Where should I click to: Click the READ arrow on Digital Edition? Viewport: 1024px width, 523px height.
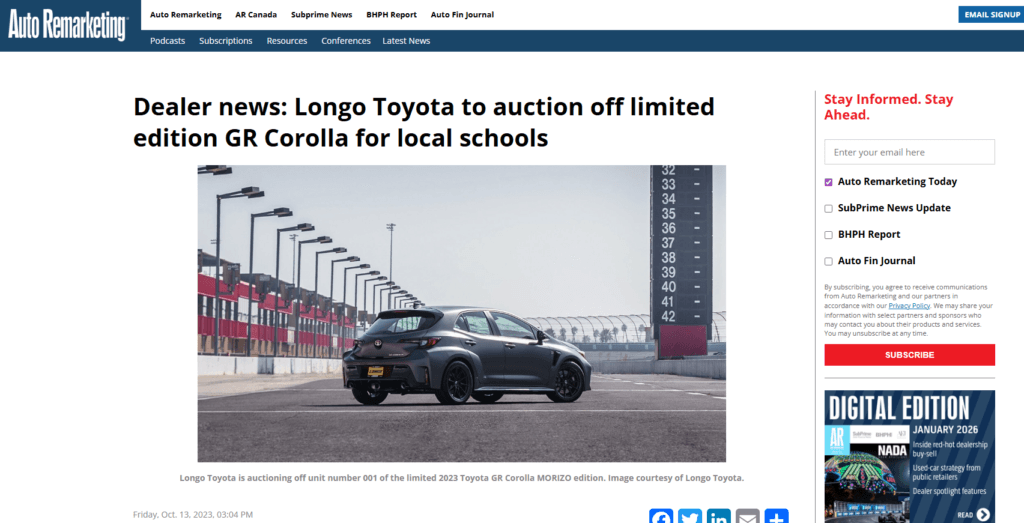tap(982, 515)
